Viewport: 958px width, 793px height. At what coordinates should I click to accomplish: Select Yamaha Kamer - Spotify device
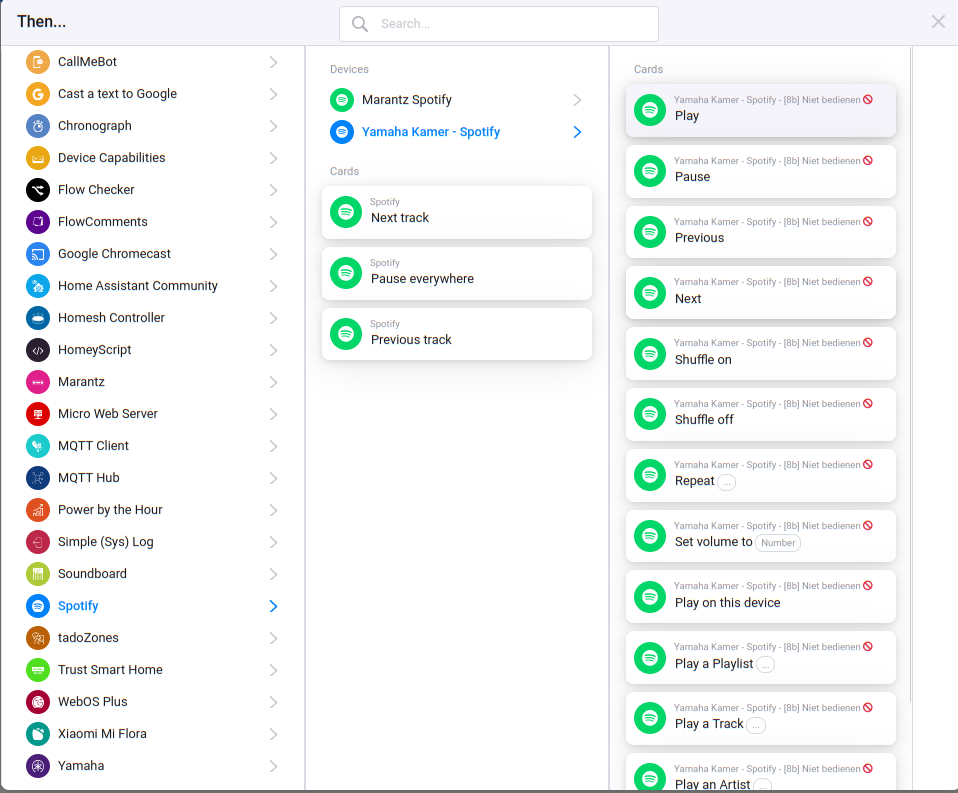click(x=430, y=132)
